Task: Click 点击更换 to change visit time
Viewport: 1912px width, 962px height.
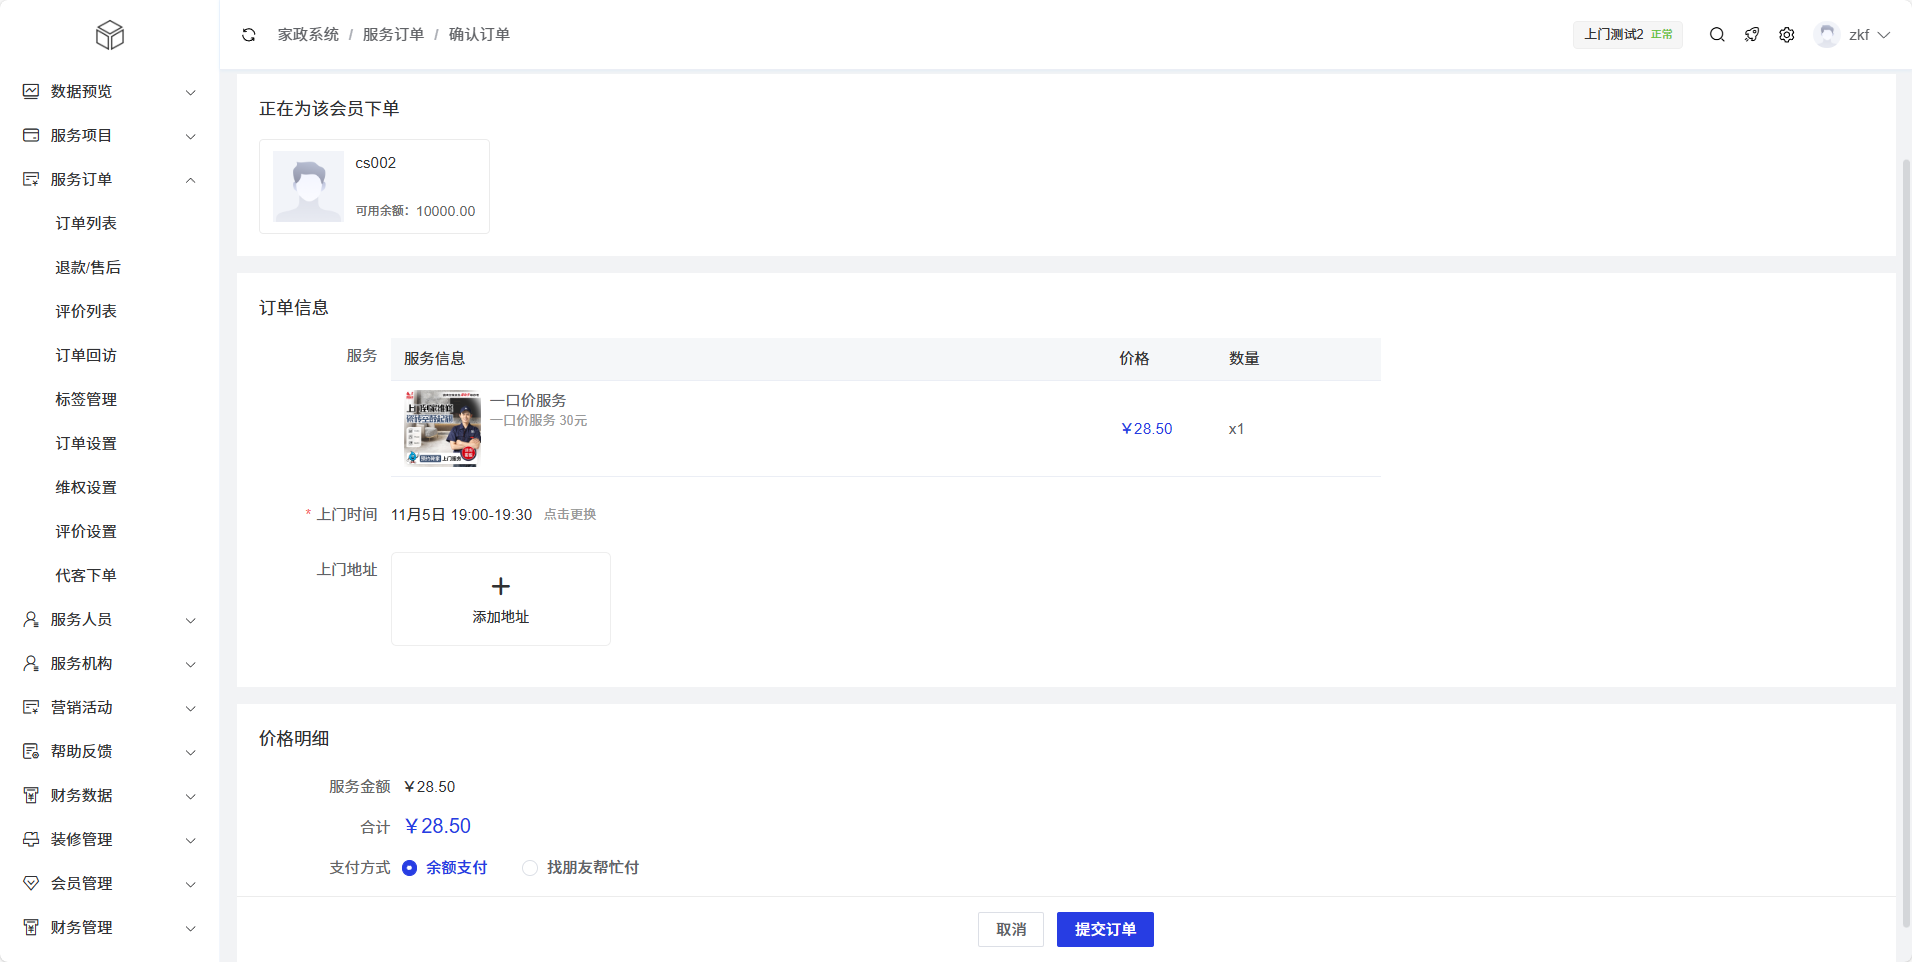Action: 570,515
